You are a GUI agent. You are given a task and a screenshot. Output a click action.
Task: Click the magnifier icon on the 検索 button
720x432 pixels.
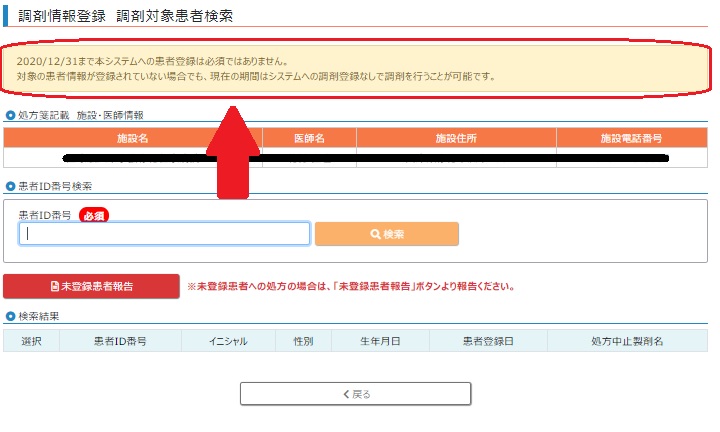pos(376,234)
